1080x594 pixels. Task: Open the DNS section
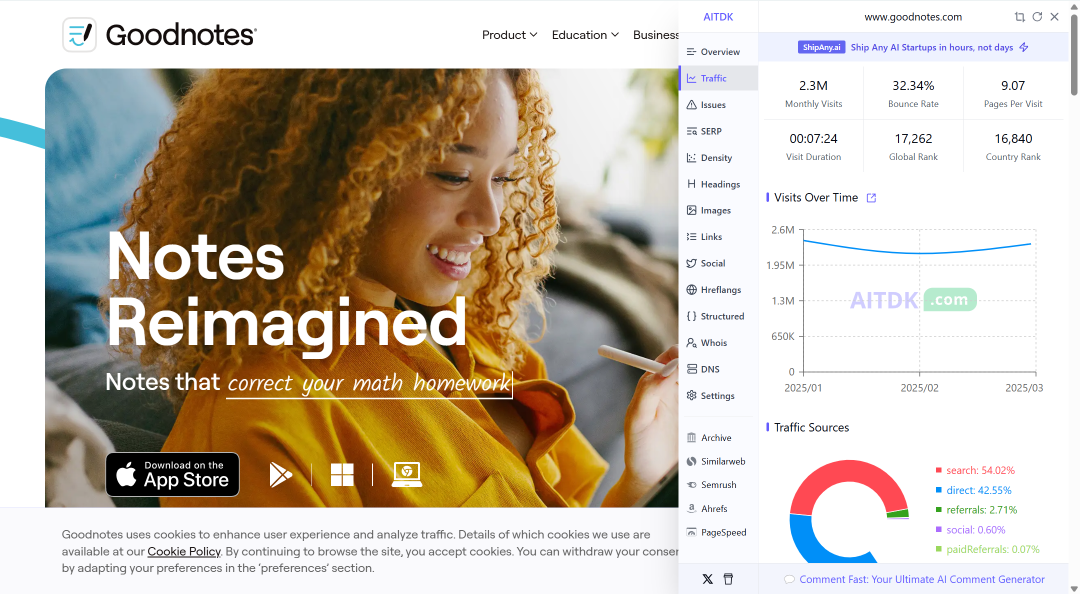click(x=718, y=369)
